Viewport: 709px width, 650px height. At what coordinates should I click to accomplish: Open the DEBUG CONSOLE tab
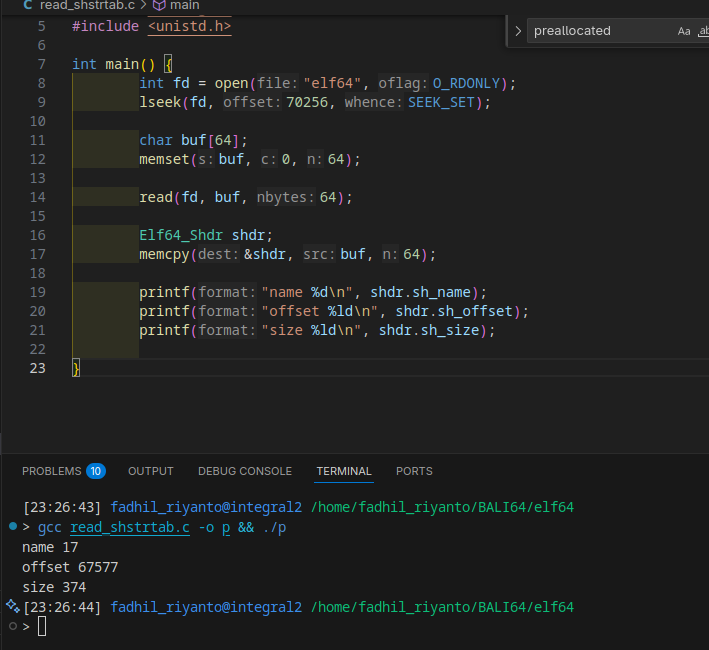[x=245, y=471]
